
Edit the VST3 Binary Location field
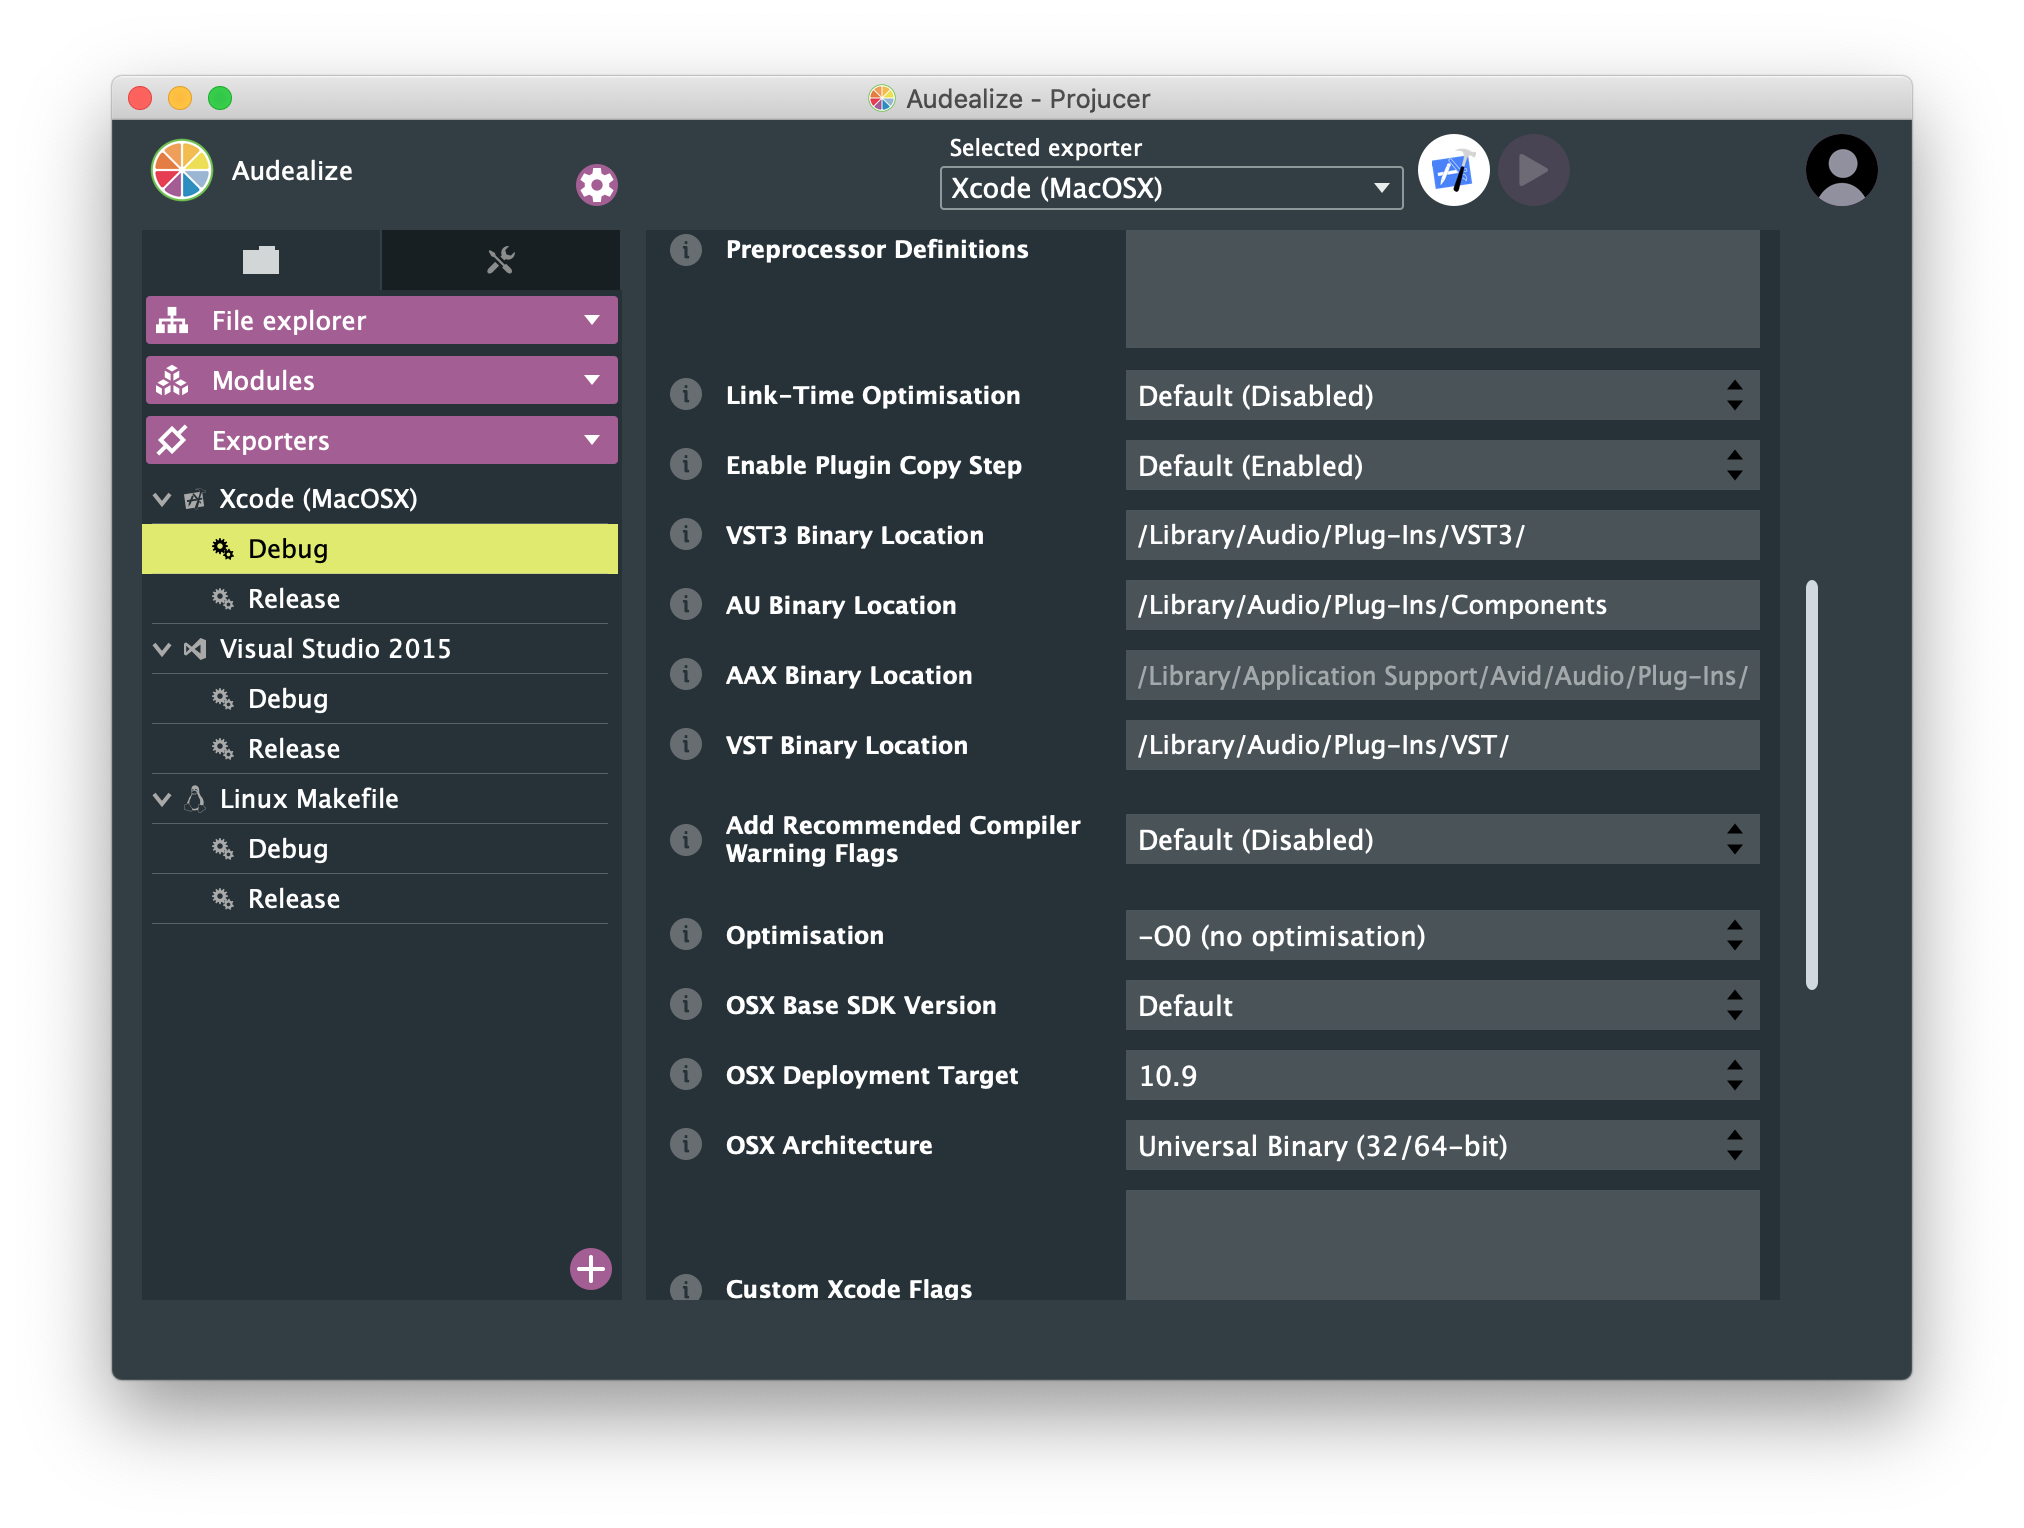point(1440,535)
